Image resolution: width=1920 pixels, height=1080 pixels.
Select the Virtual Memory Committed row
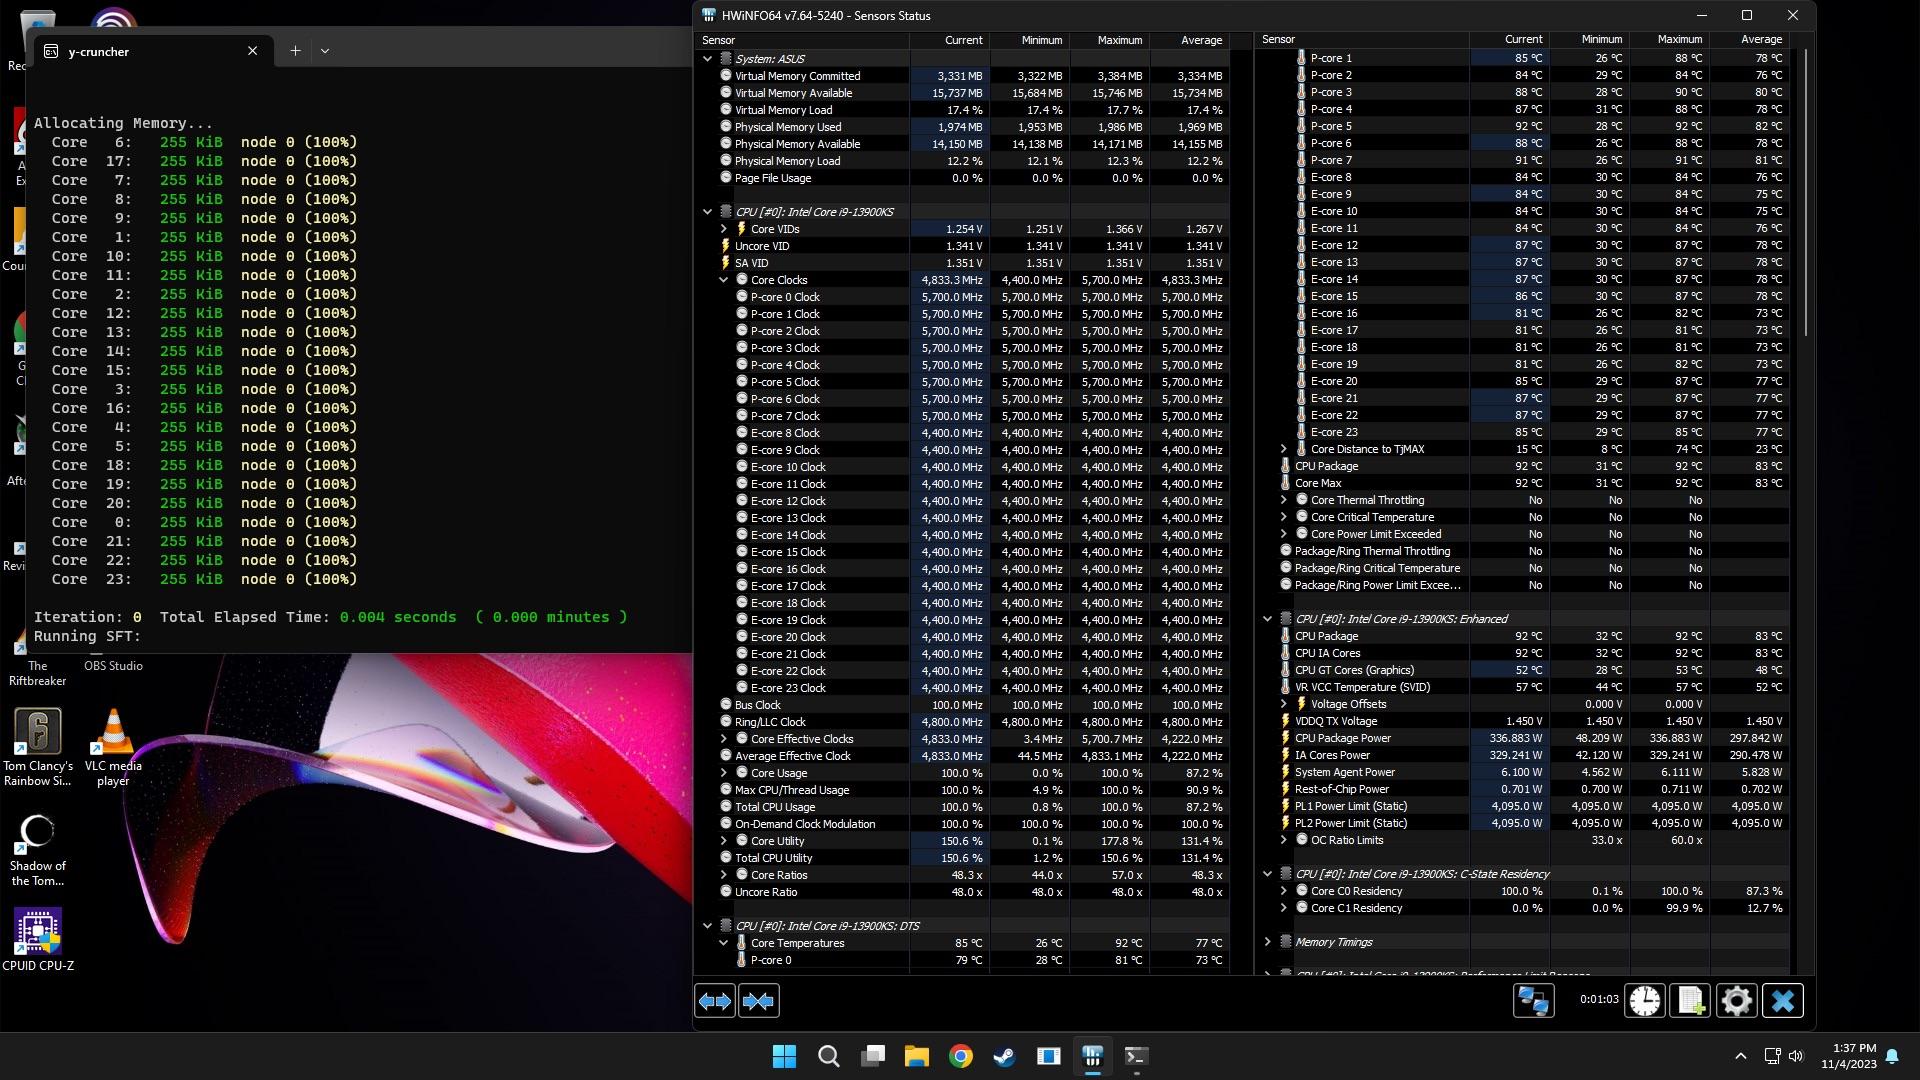pyautogui.click(x=962, y=76)
